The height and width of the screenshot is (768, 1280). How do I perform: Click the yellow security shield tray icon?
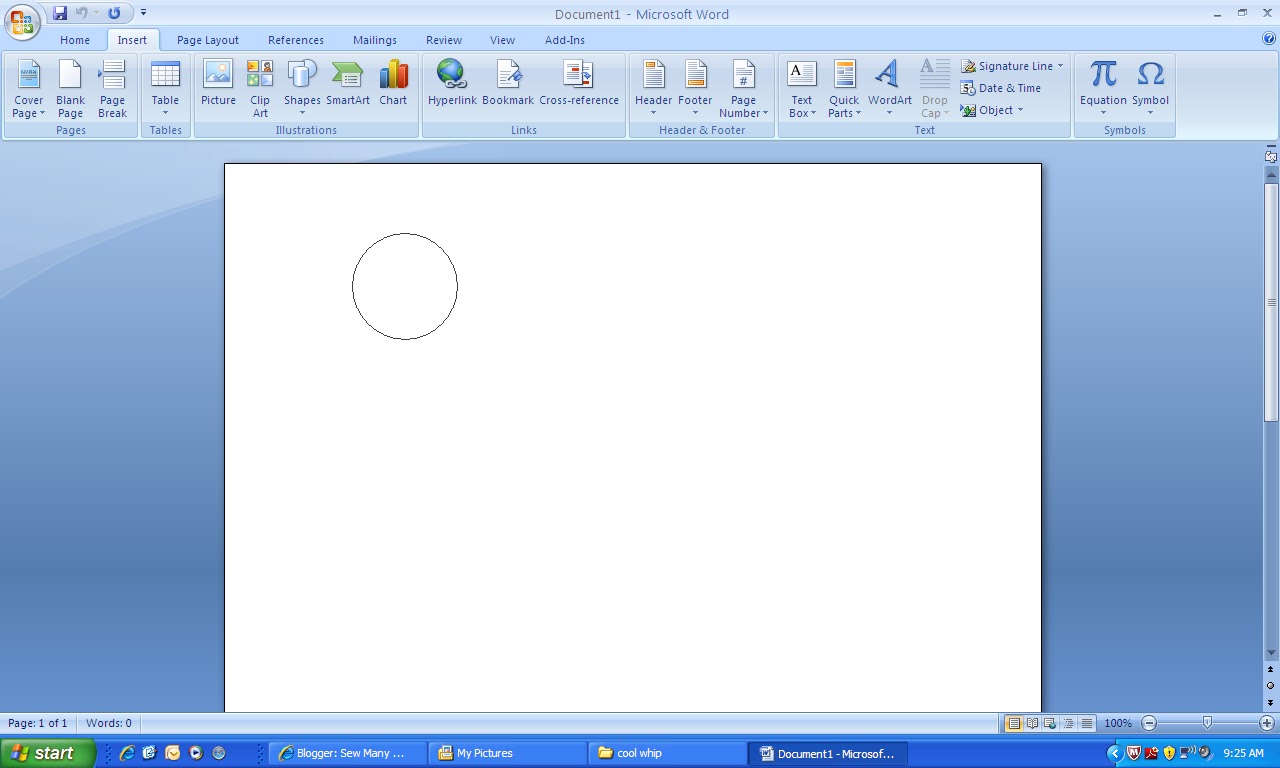(x=1169, y=753)
